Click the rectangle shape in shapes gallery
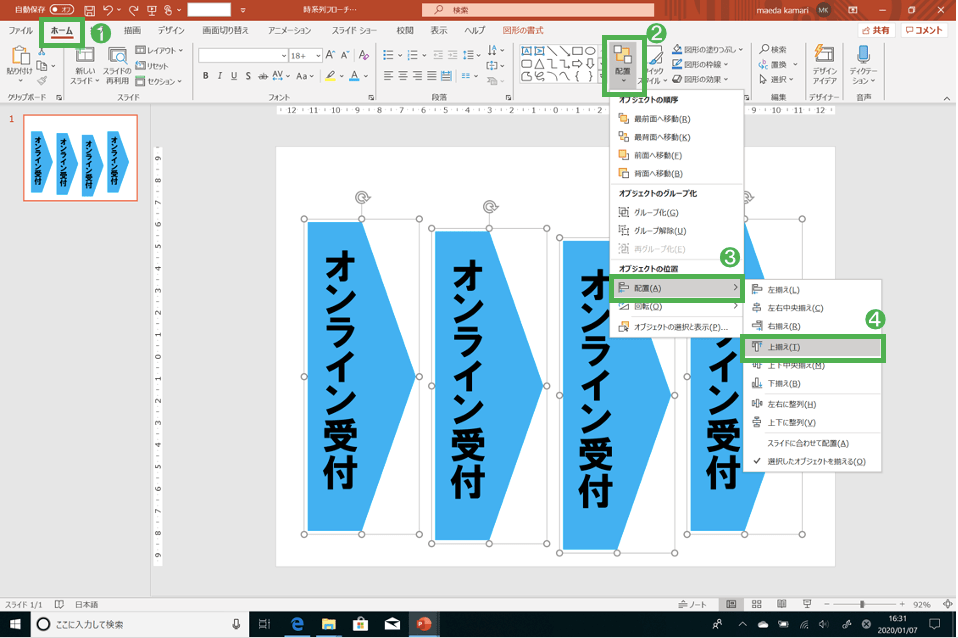Screen dimensions: 958x638 pyautogui.click(x=577, y=51)
